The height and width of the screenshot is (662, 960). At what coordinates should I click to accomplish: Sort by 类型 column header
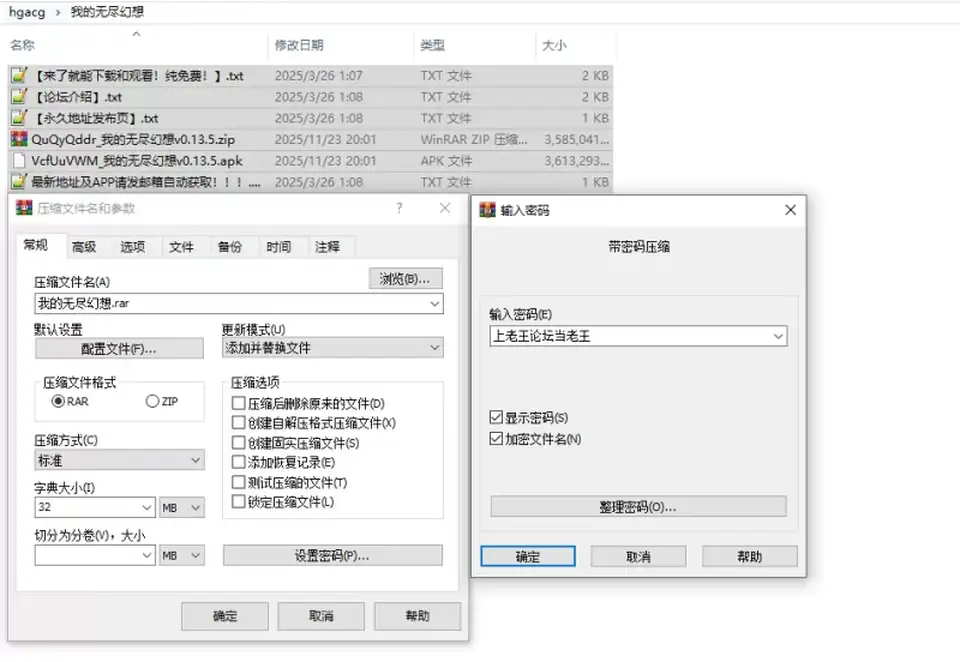(x=432, y=45)
